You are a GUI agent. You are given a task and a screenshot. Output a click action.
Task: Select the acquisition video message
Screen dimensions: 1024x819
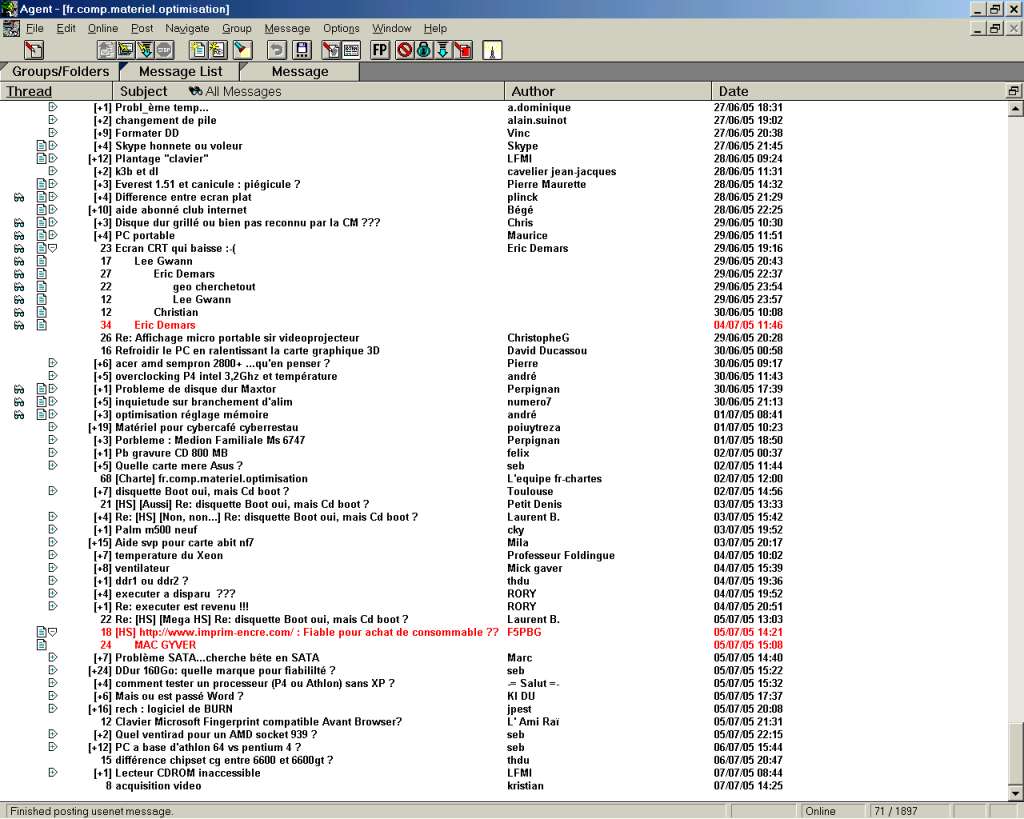click(x=158, y=786)
